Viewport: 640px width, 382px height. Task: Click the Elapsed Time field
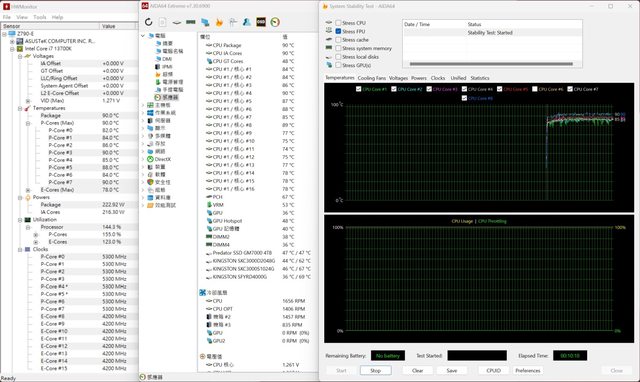(x=570, y=355)
